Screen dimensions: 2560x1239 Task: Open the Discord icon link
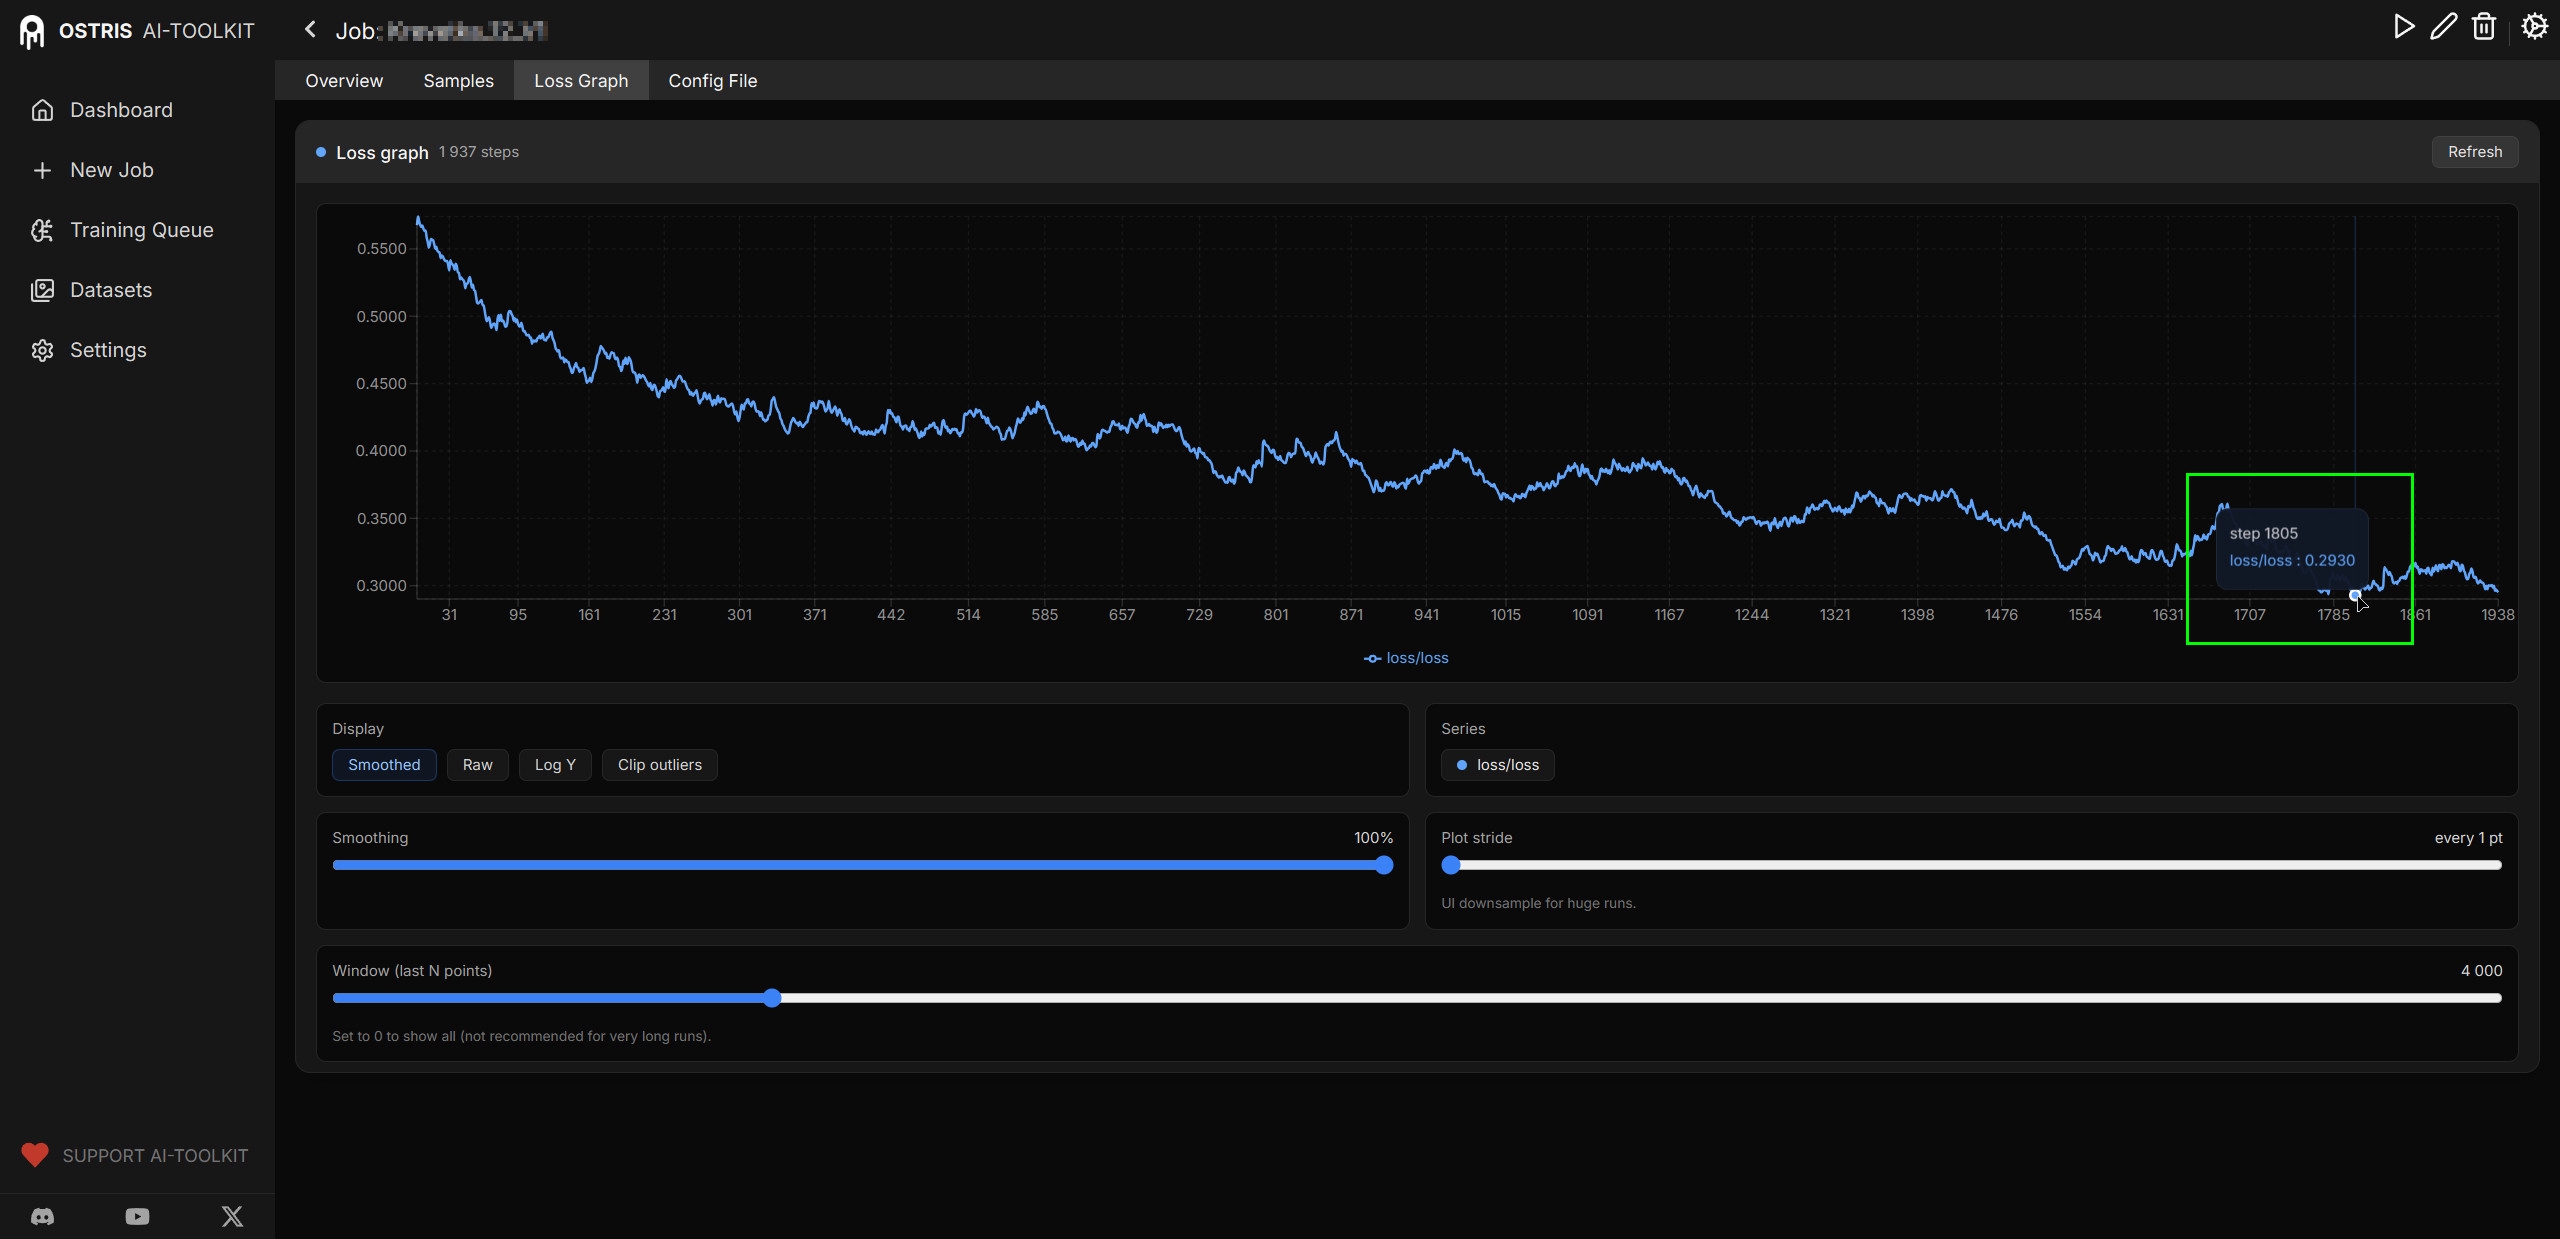(42, 1216)
